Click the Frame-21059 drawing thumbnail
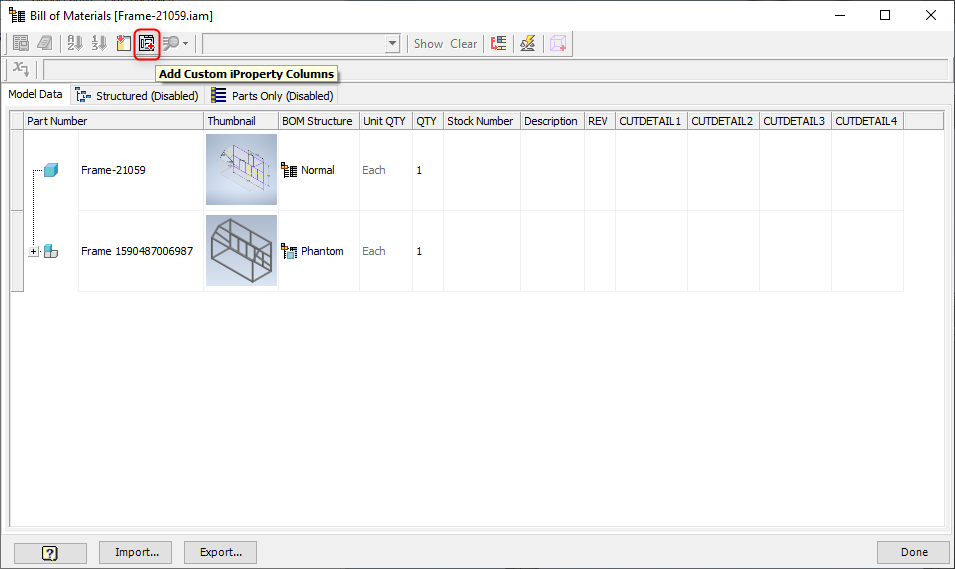955x569 pixels. [241, 169]
